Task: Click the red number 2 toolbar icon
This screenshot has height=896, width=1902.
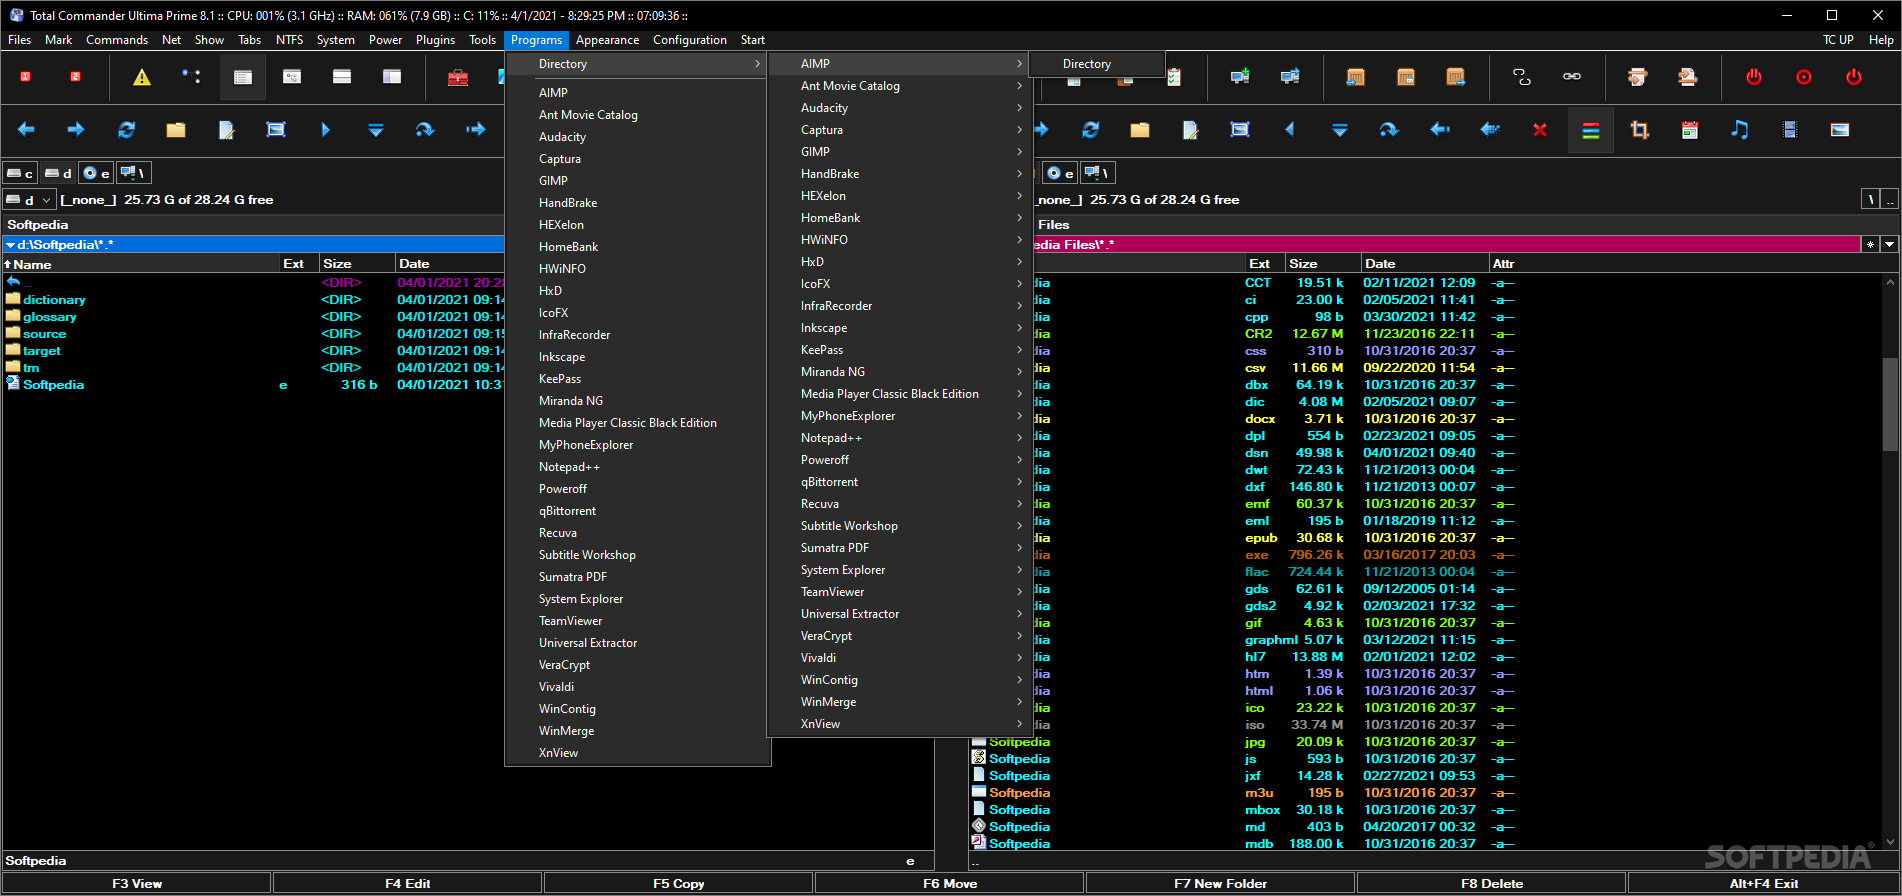Action: pos(75,77)
